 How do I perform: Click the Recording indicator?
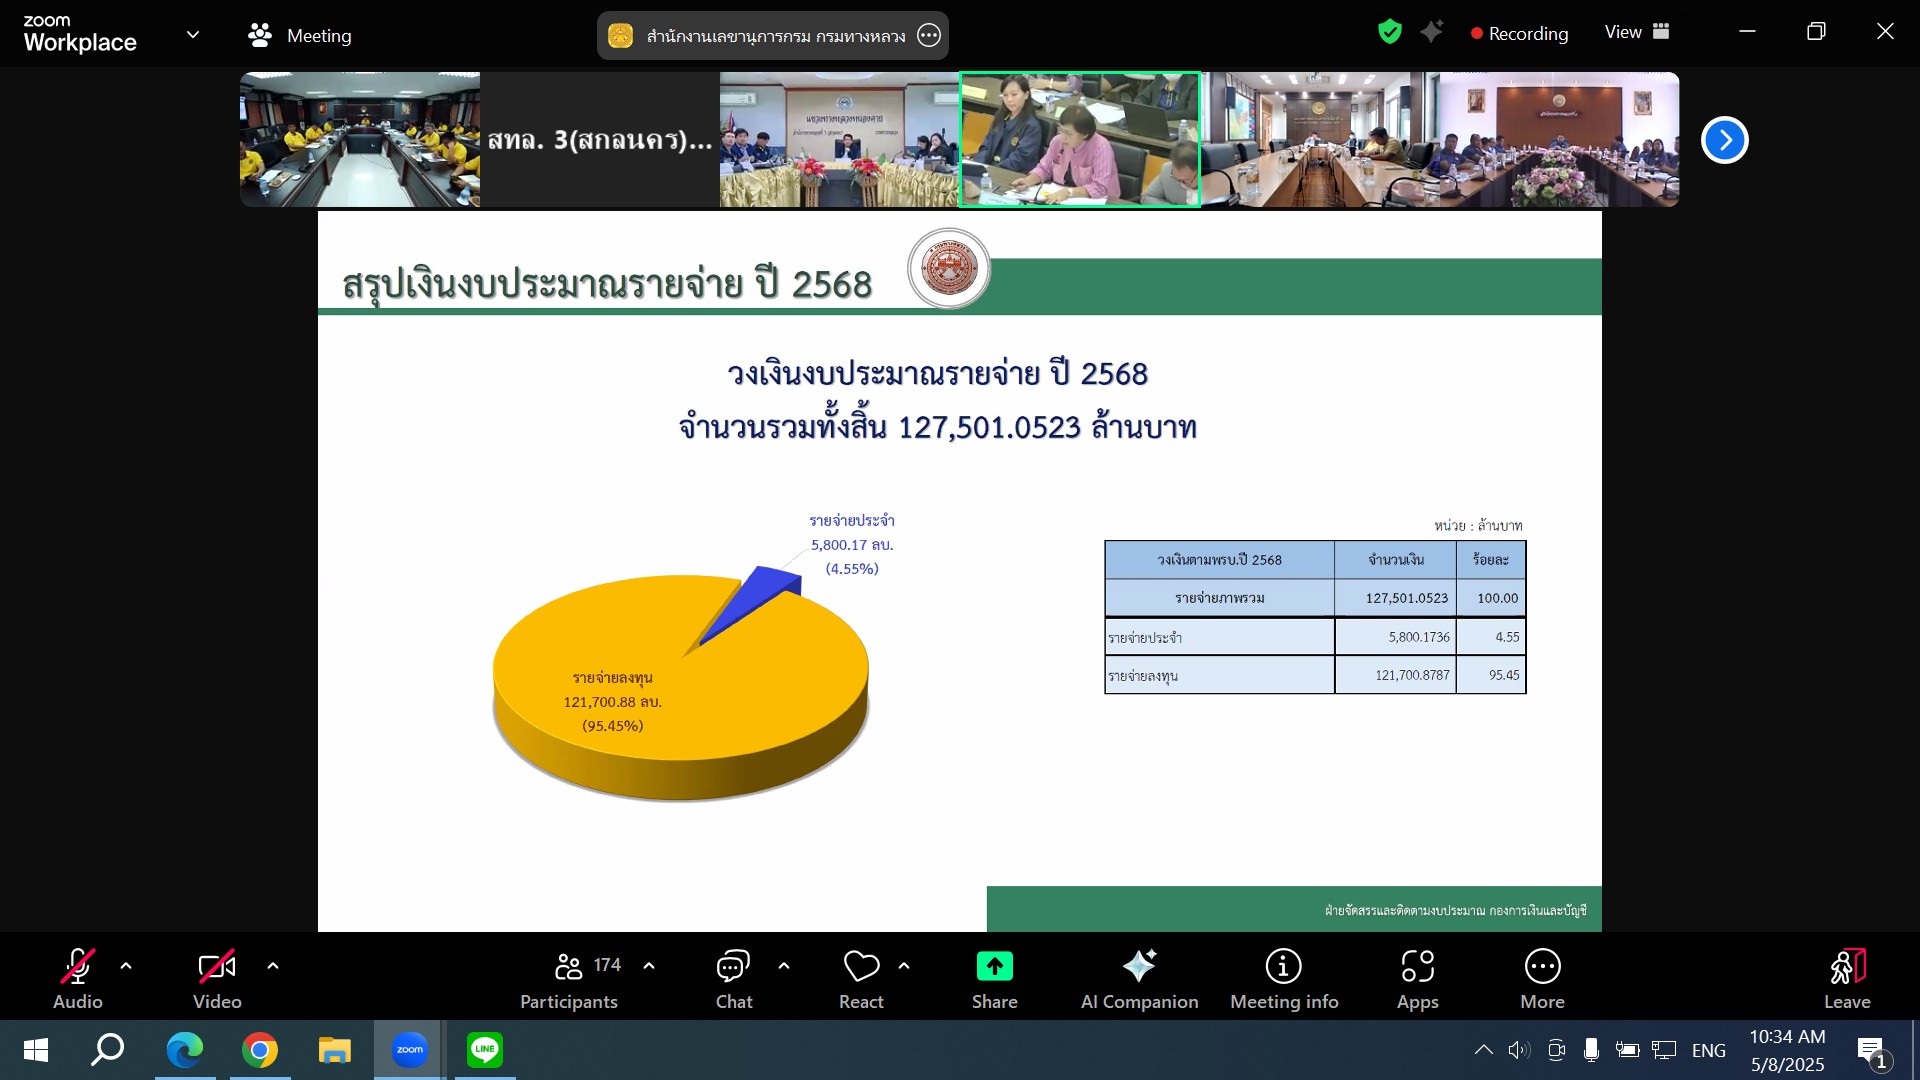[1519, 33]
